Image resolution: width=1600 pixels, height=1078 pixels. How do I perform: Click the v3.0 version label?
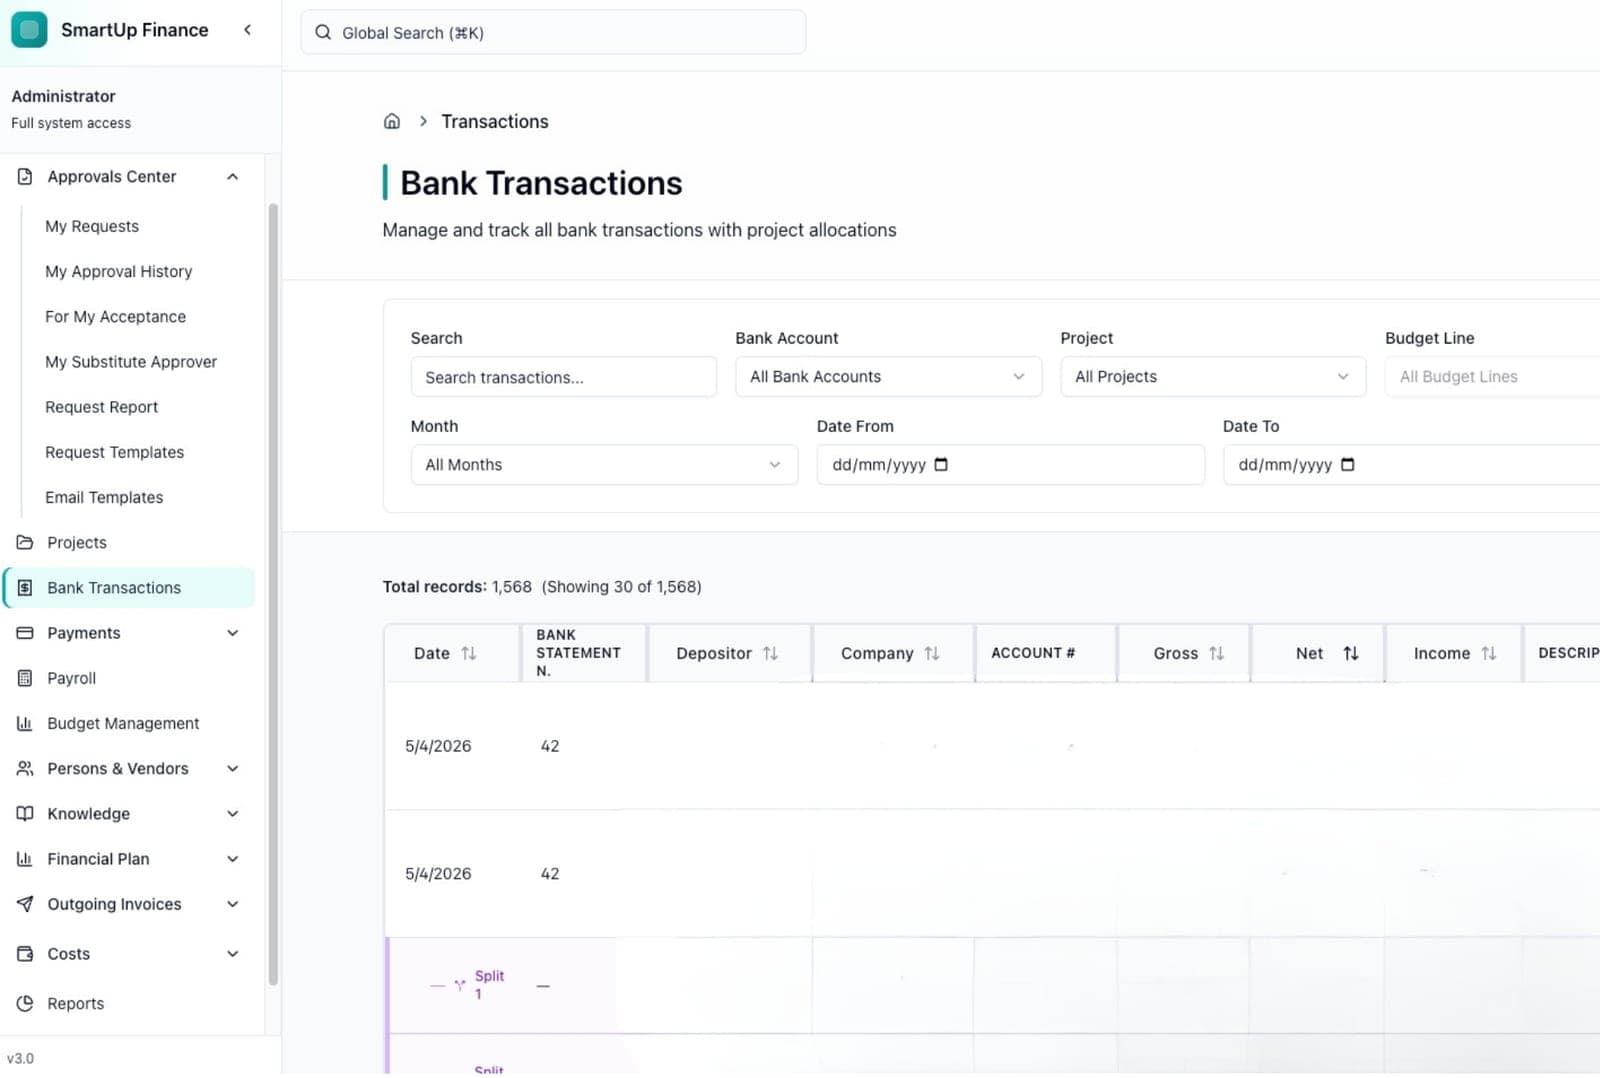click(x=20, y=1058)
